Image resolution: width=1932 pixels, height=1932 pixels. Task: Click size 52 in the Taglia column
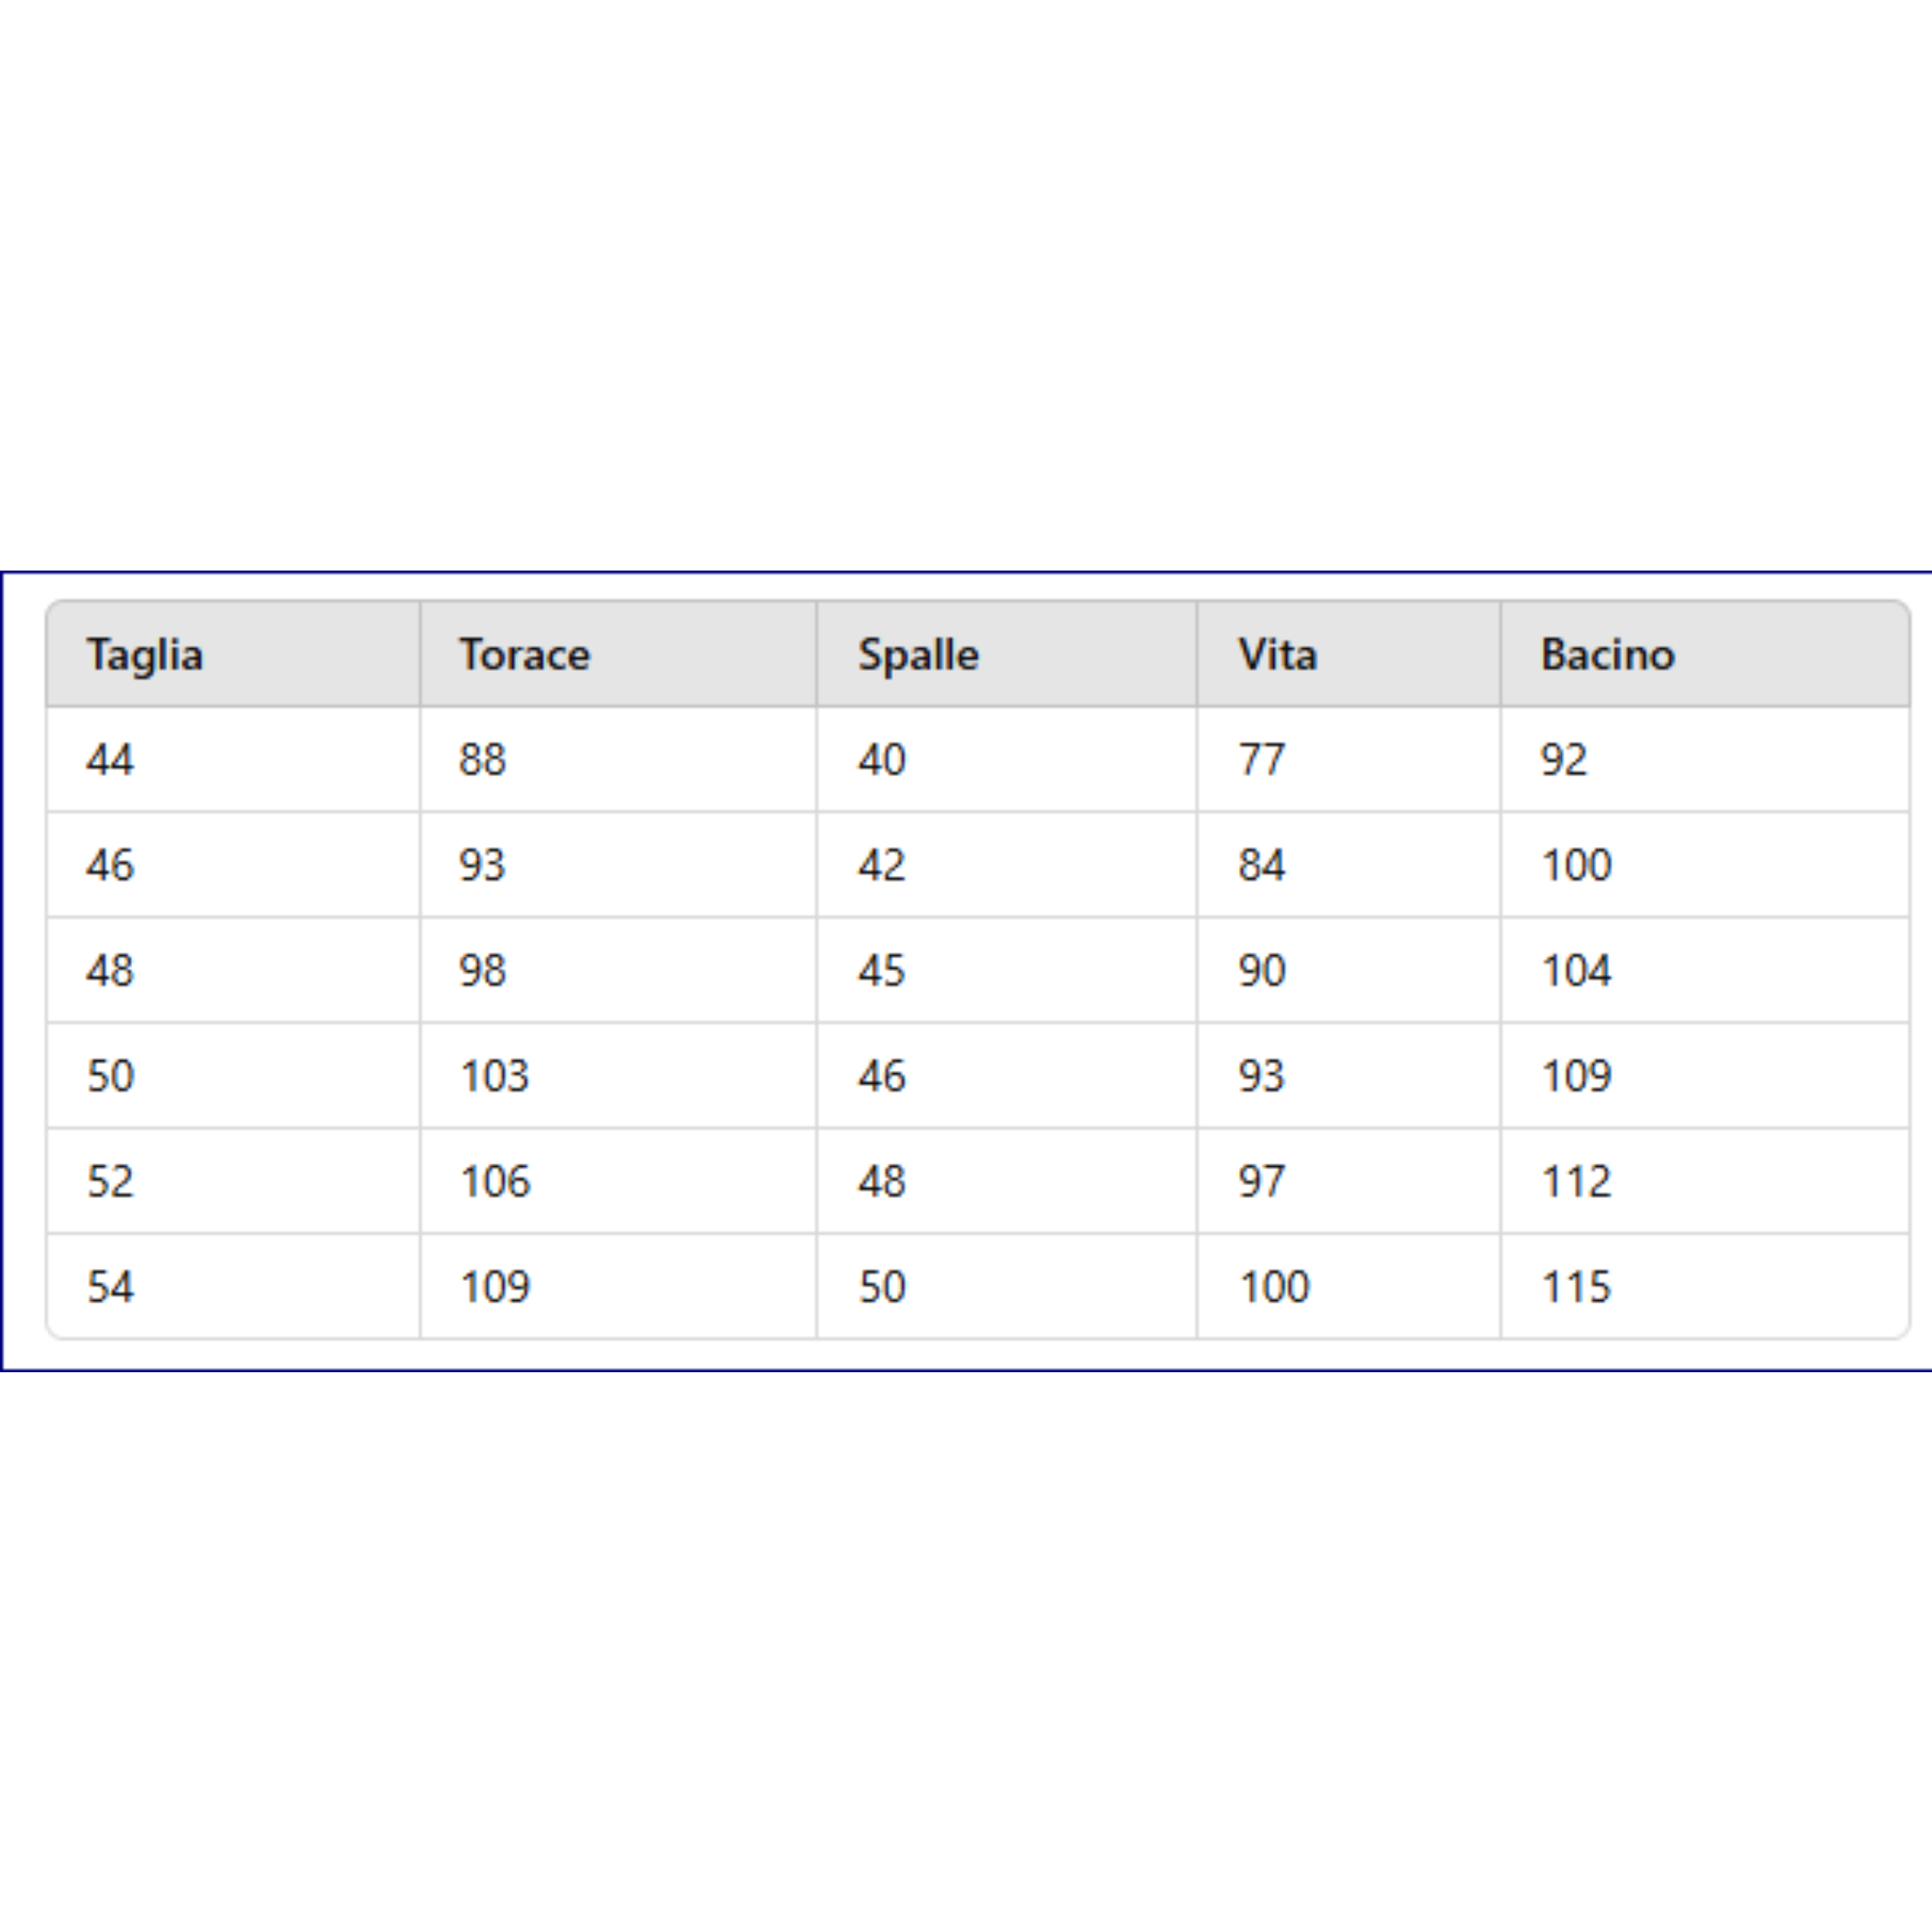(110, 1182)
